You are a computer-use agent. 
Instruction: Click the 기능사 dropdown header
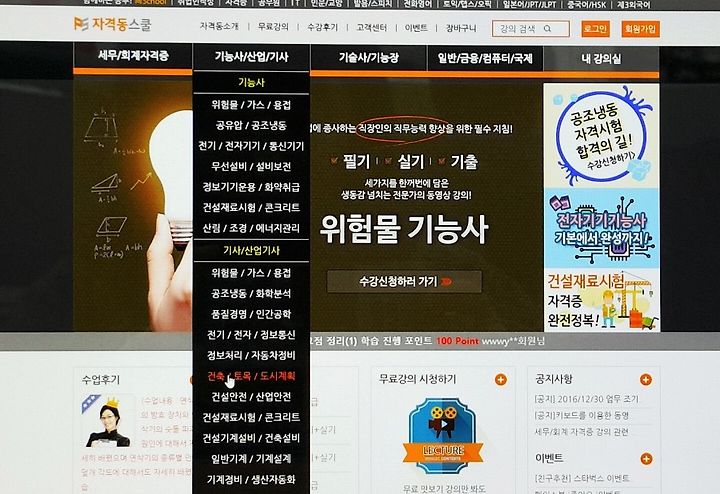(x=251, y=83)
